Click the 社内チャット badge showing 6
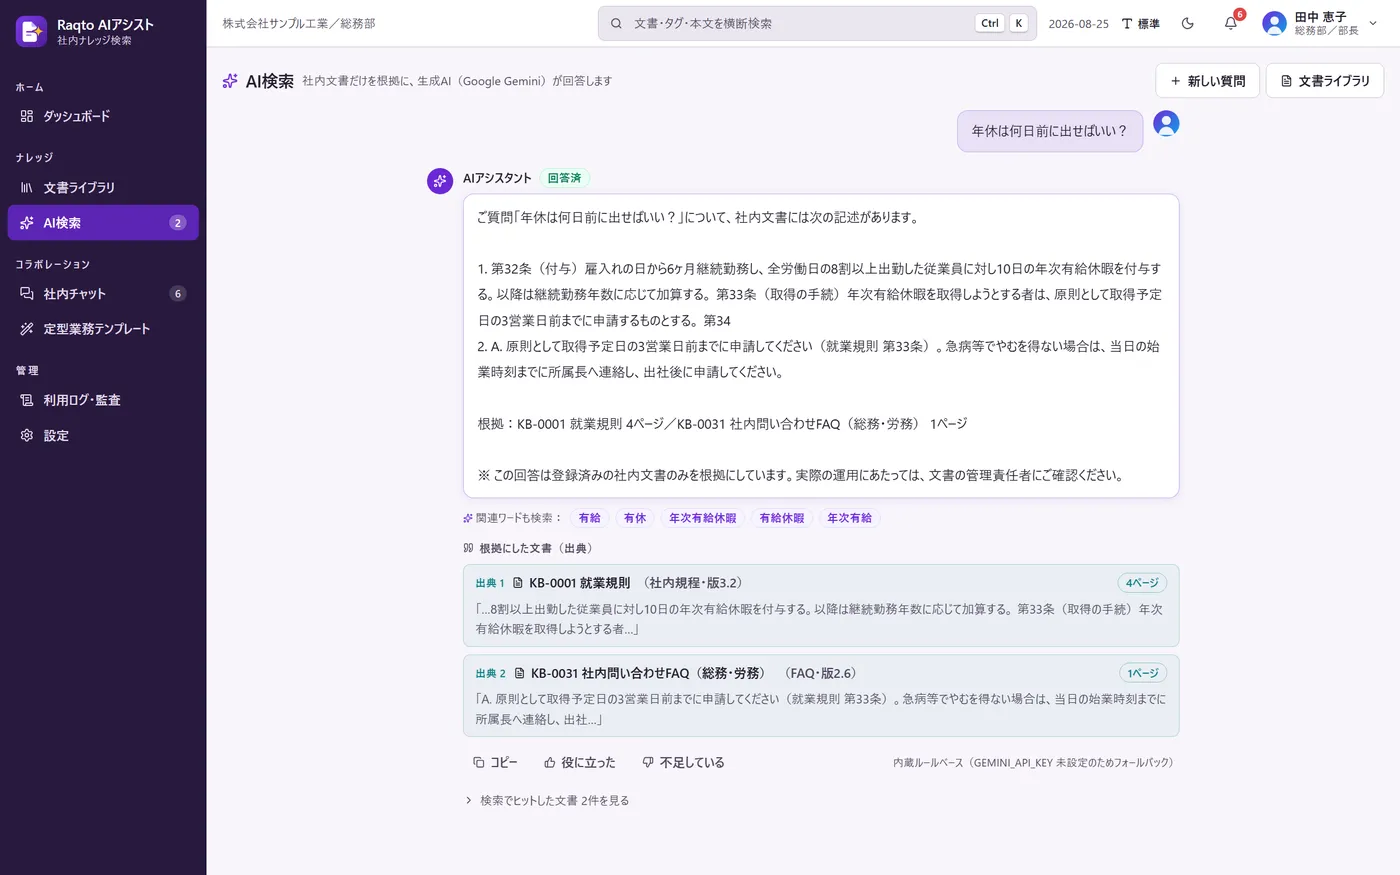This screenshot has height=875, width=1400. 178,294
